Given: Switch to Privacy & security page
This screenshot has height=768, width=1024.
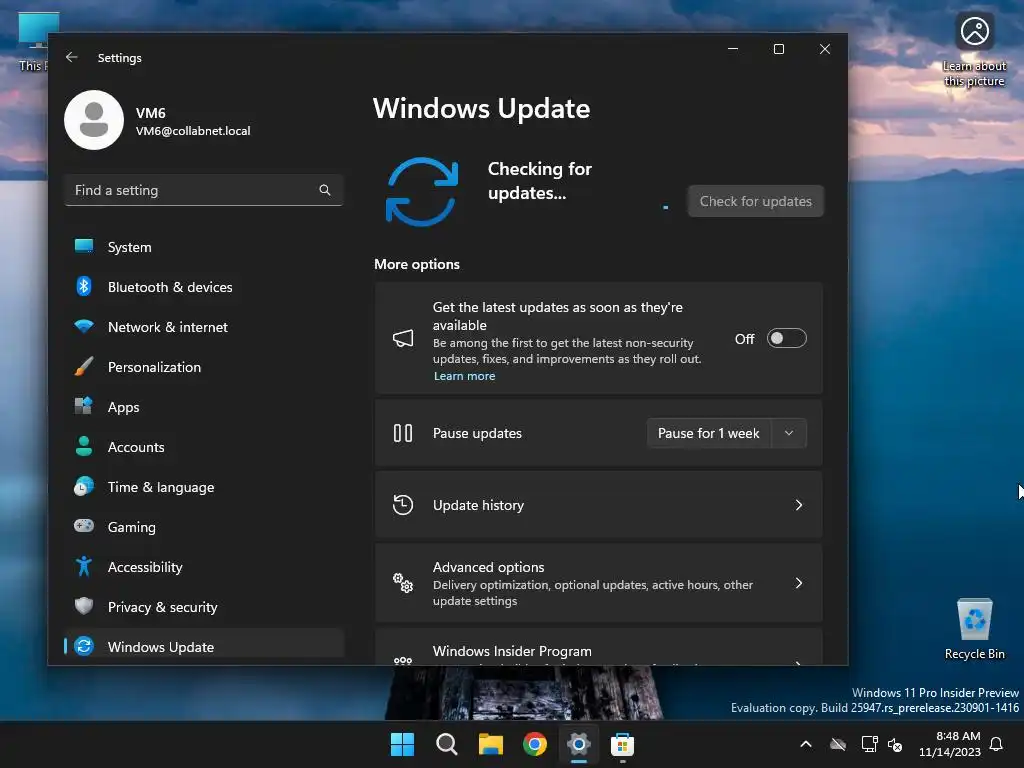Looking at the screenshot, I should 204,607.
